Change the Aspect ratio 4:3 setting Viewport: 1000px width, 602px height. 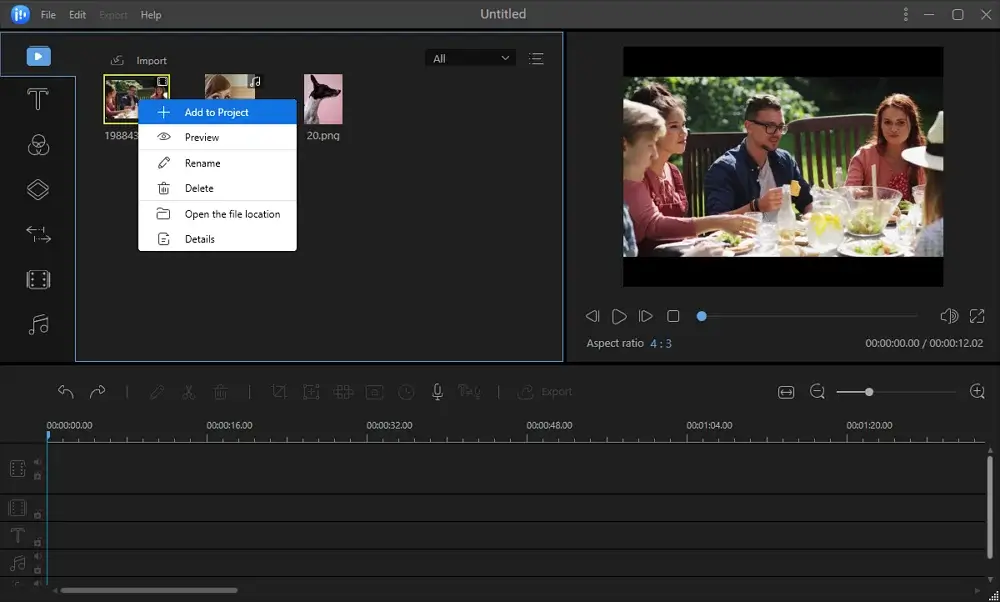[x=661, y=342]
